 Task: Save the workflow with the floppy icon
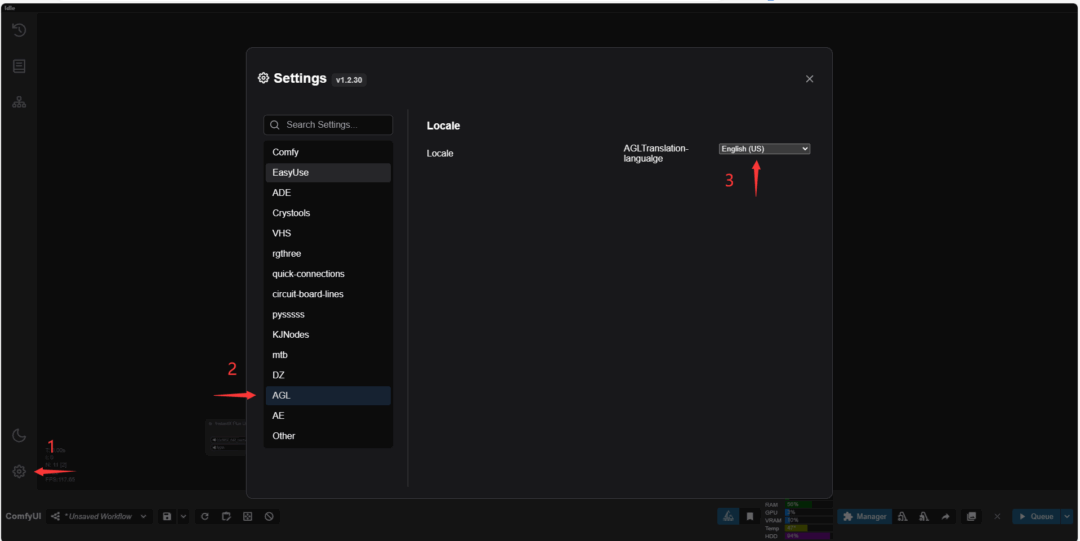[x=167, y=516]
